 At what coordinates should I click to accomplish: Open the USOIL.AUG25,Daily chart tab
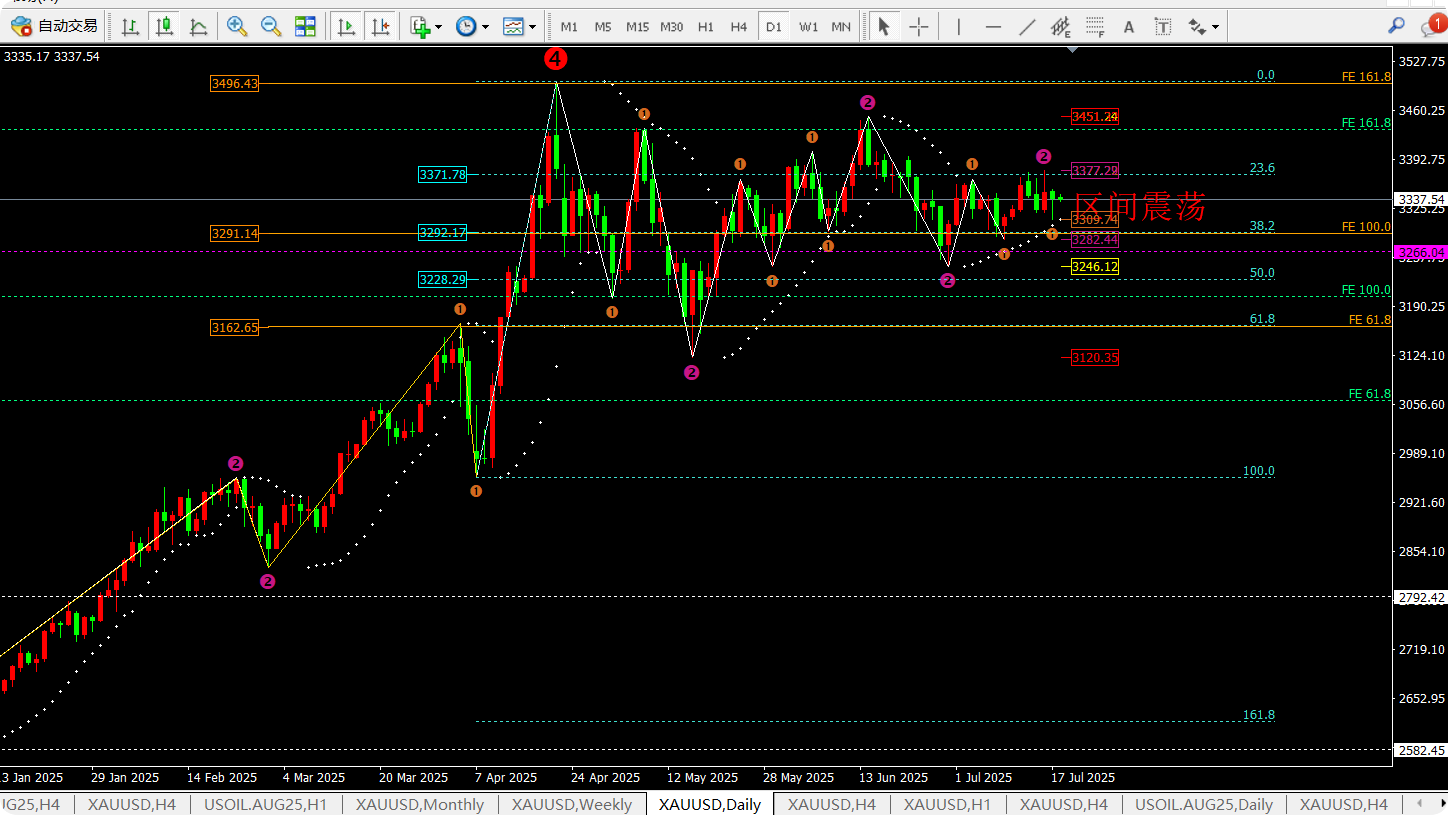(1203, 804)
